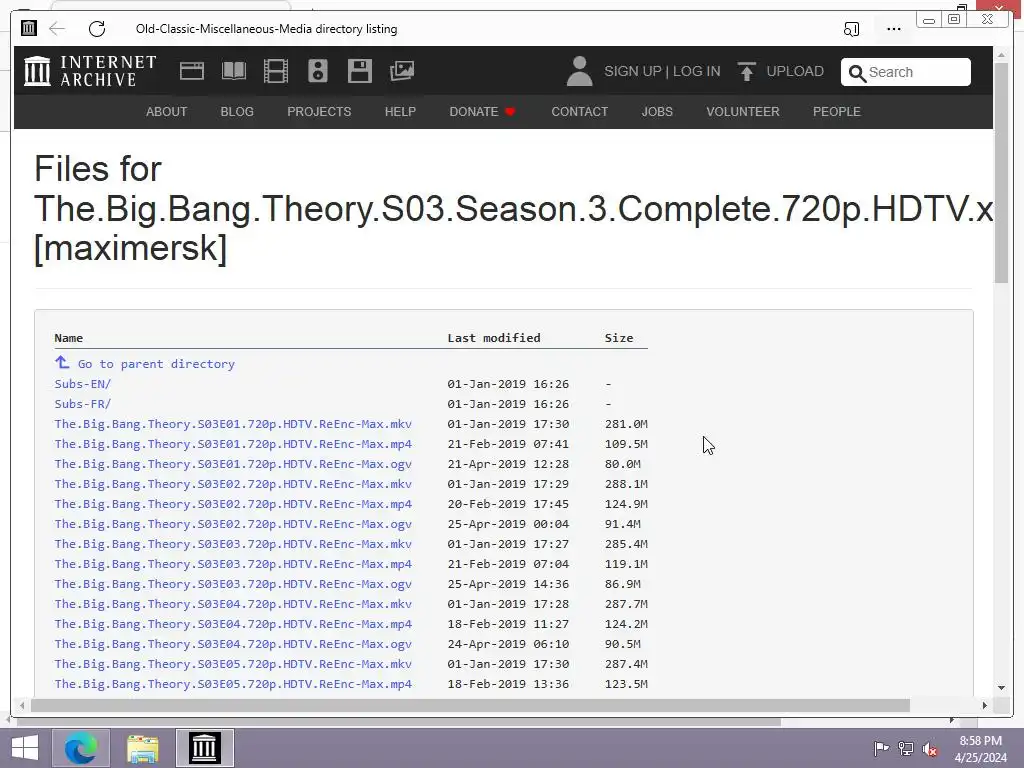Click the horizontal scrollbar left arrow
Viewport: 1024px width, 768px height.
click(x=22, y=705)
